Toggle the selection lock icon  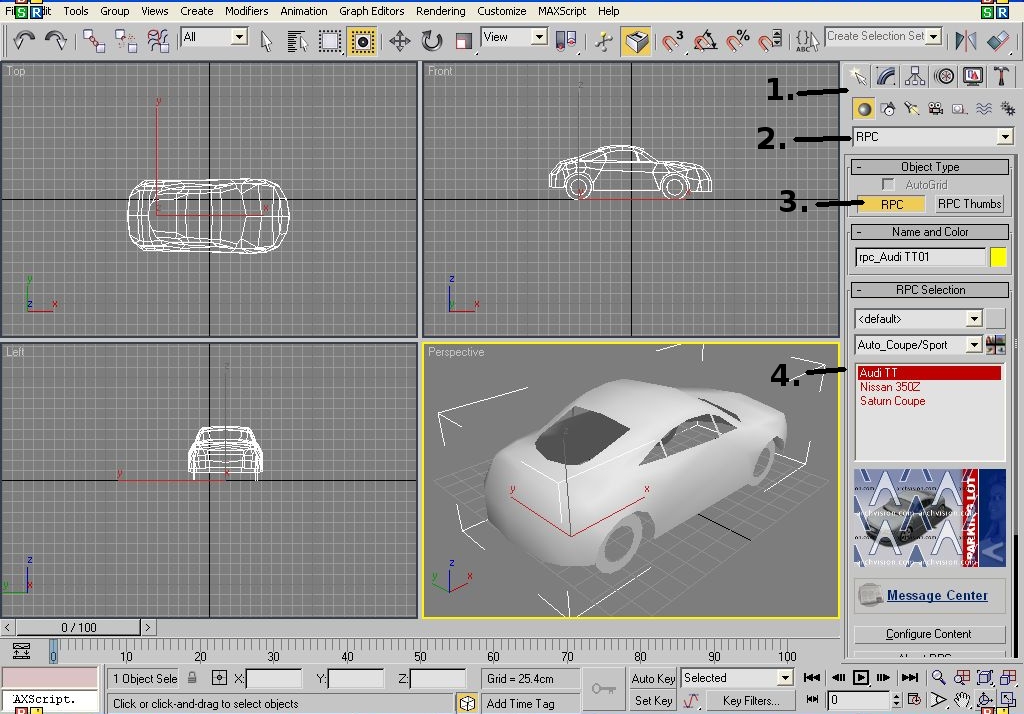tap(192, 678)
